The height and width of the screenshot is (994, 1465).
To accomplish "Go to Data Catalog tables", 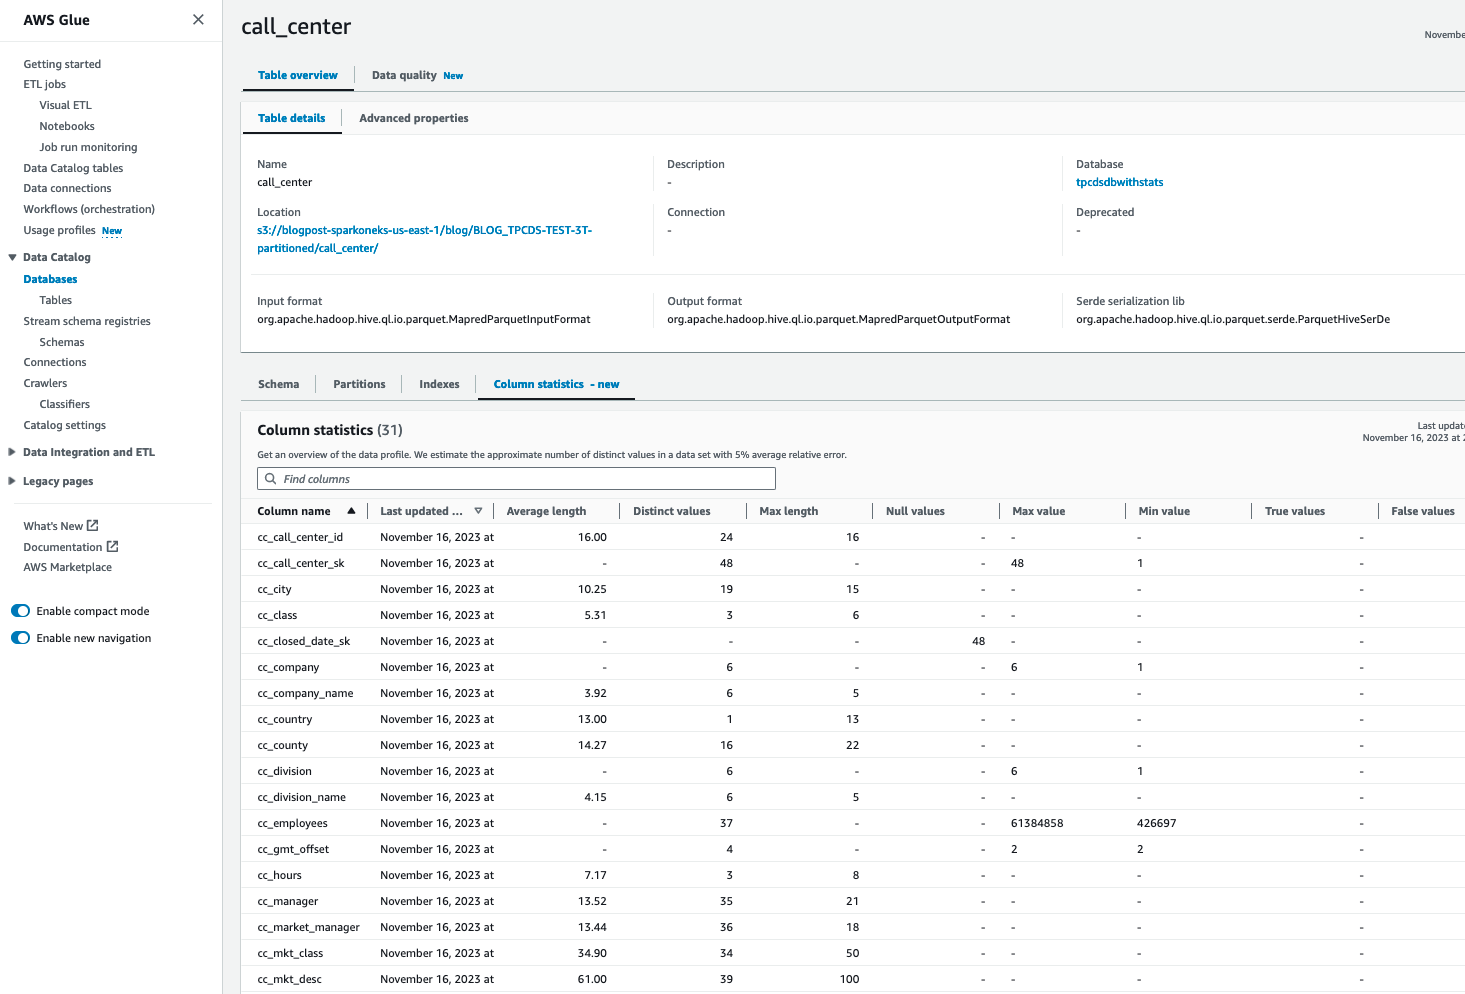I will 73,168.
